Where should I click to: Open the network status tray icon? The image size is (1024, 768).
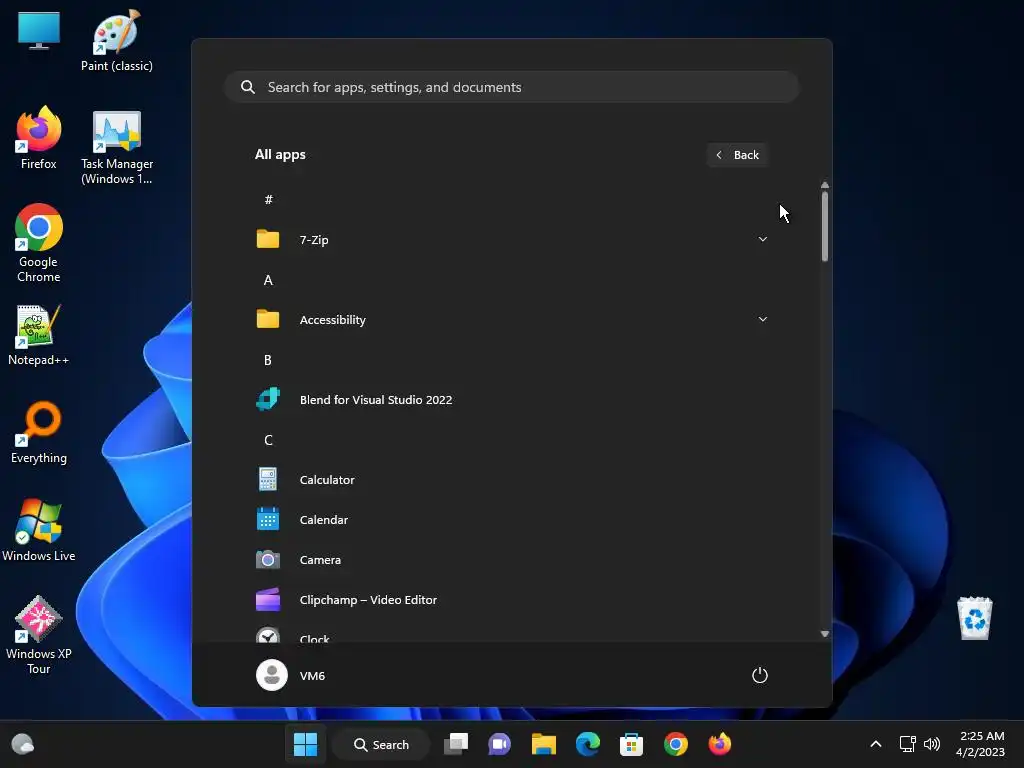point(907,744)
